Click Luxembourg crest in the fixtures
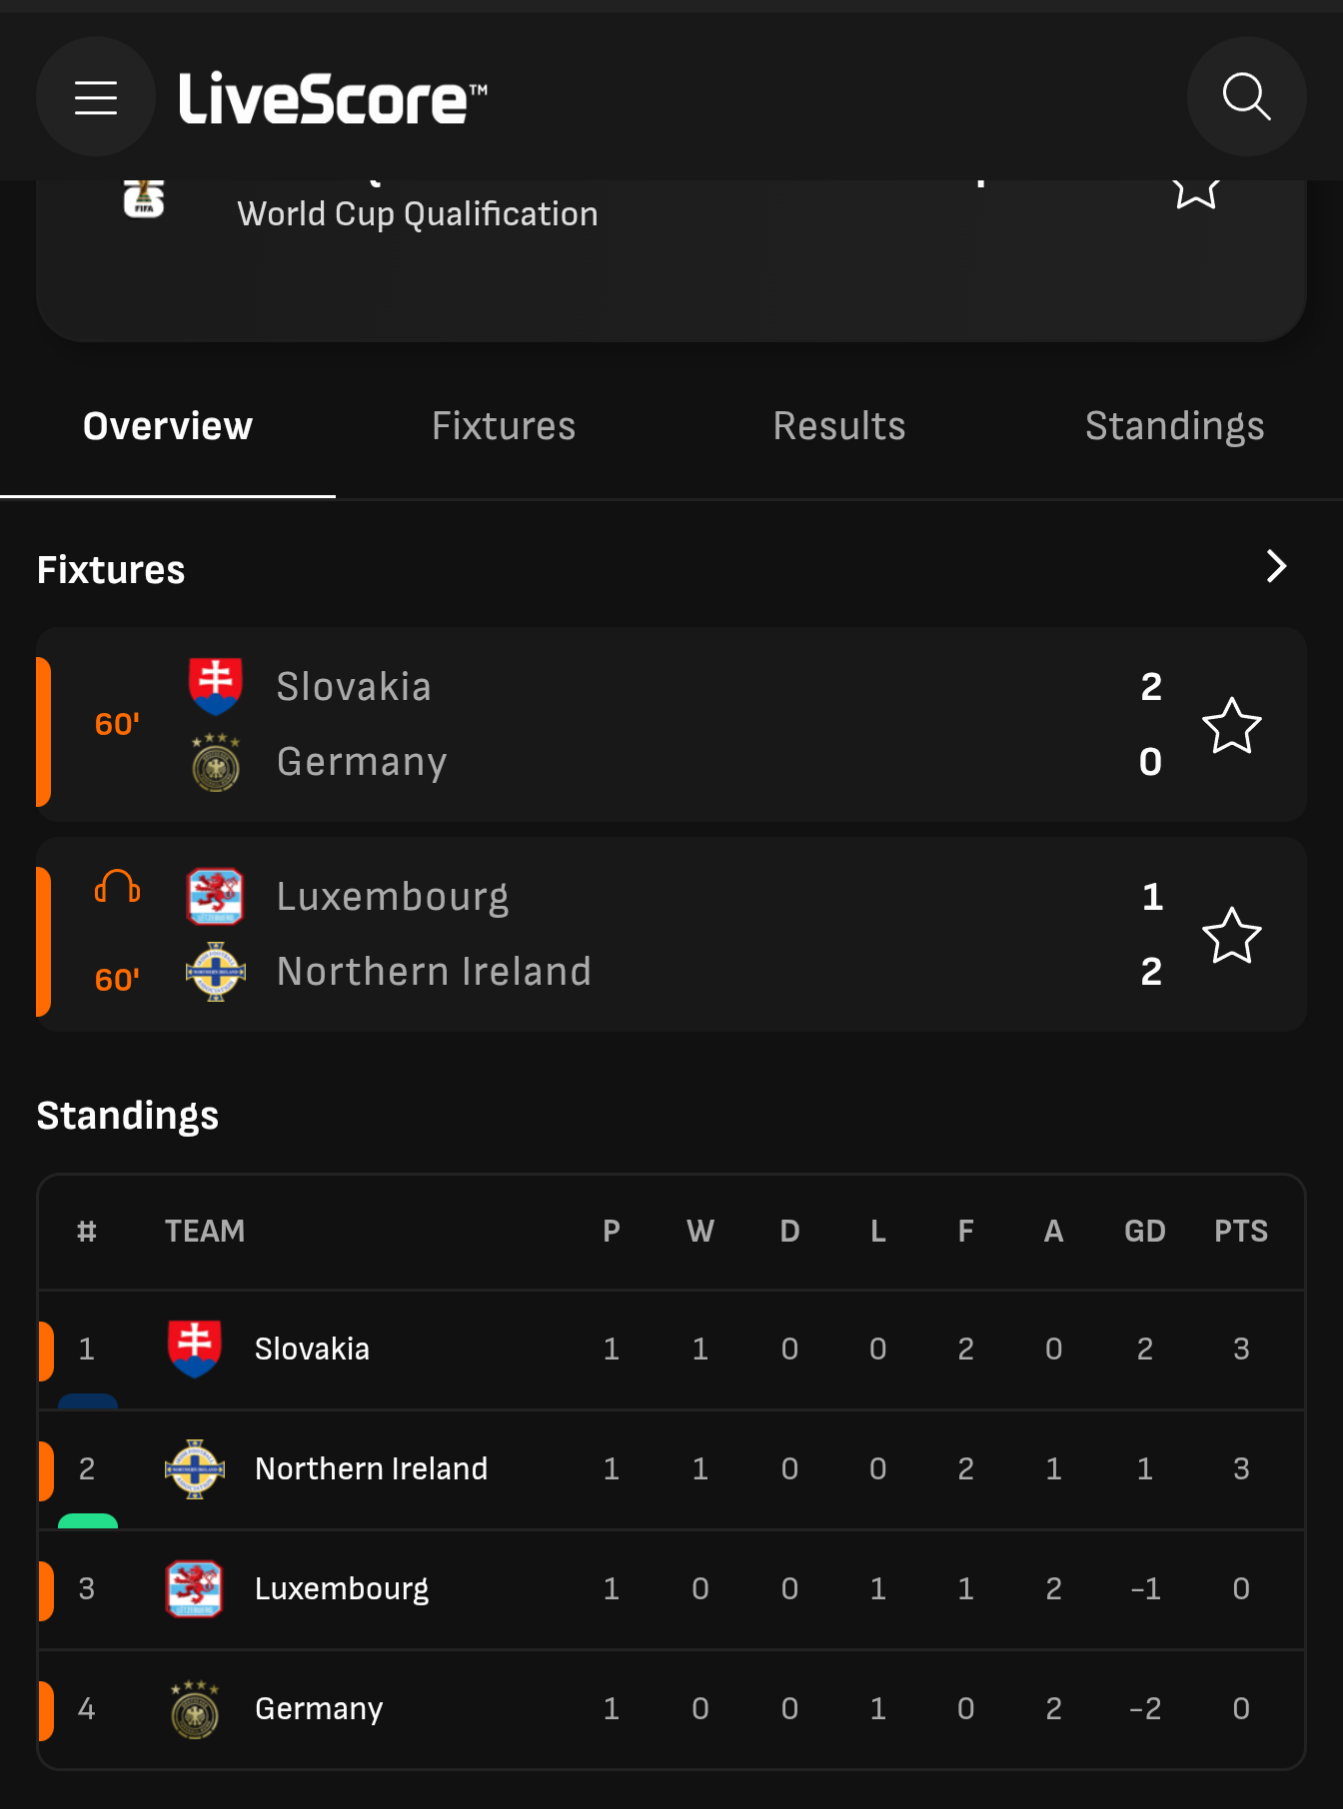Viewport: 1343px width, 1809px height. (x=215, y=896)
